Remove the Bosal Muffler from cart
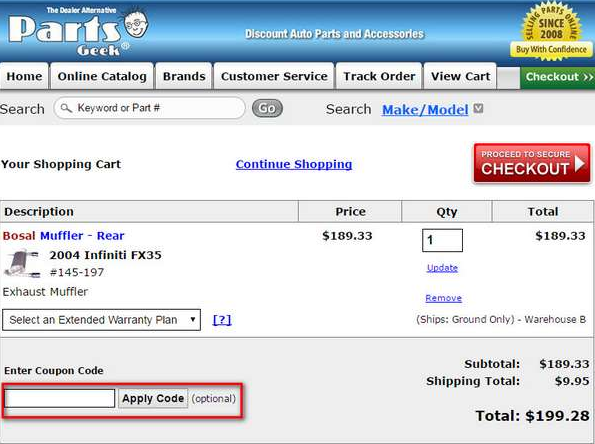The height and width of the screenshot is (444, 595). [444, 298]
